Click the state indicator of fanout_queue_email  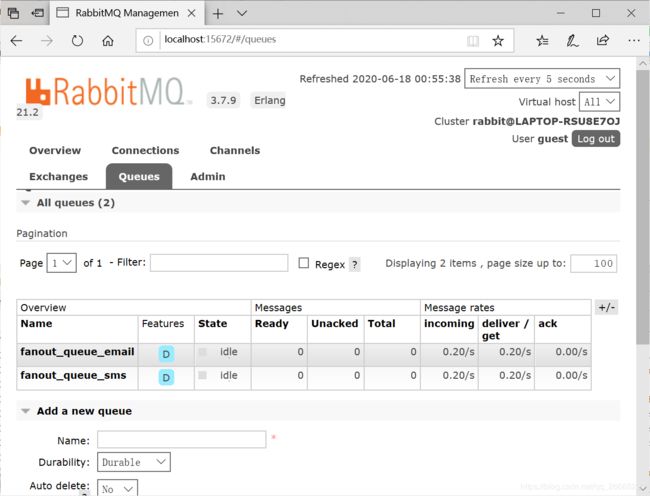pyautogui.click(x=202, y=352)
